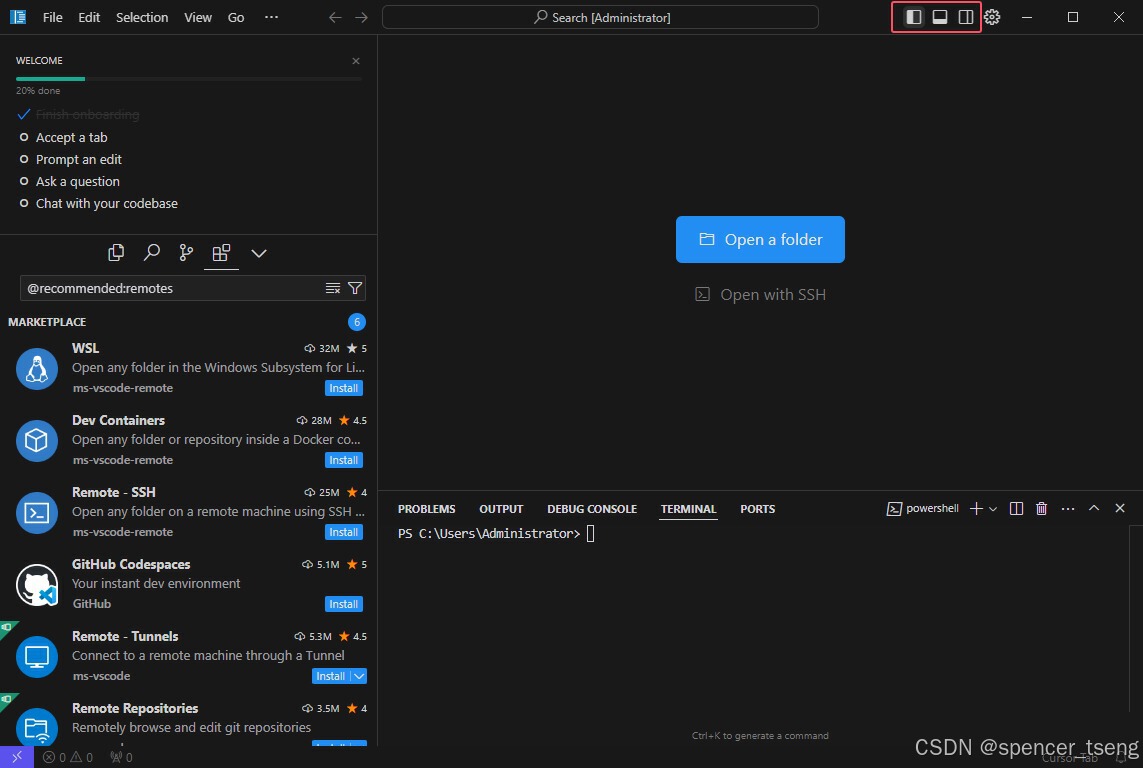Click the Search [Administrator] command box
The image size is (1143, 768).
[x=600, y=17]
